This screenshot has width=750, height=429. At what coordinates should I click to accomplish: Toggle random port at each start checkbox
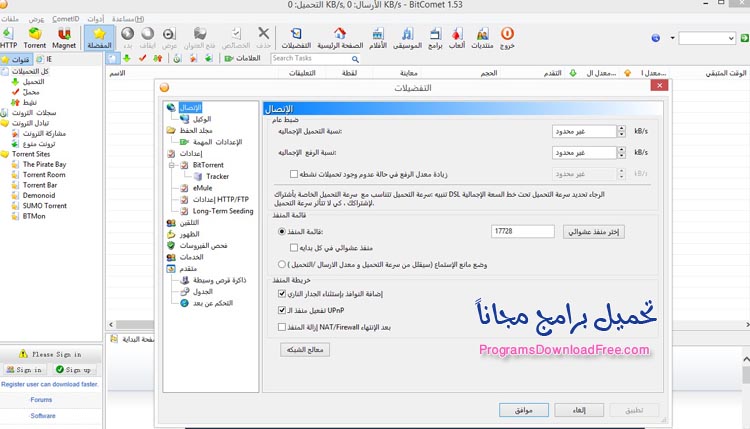point(294,248)
